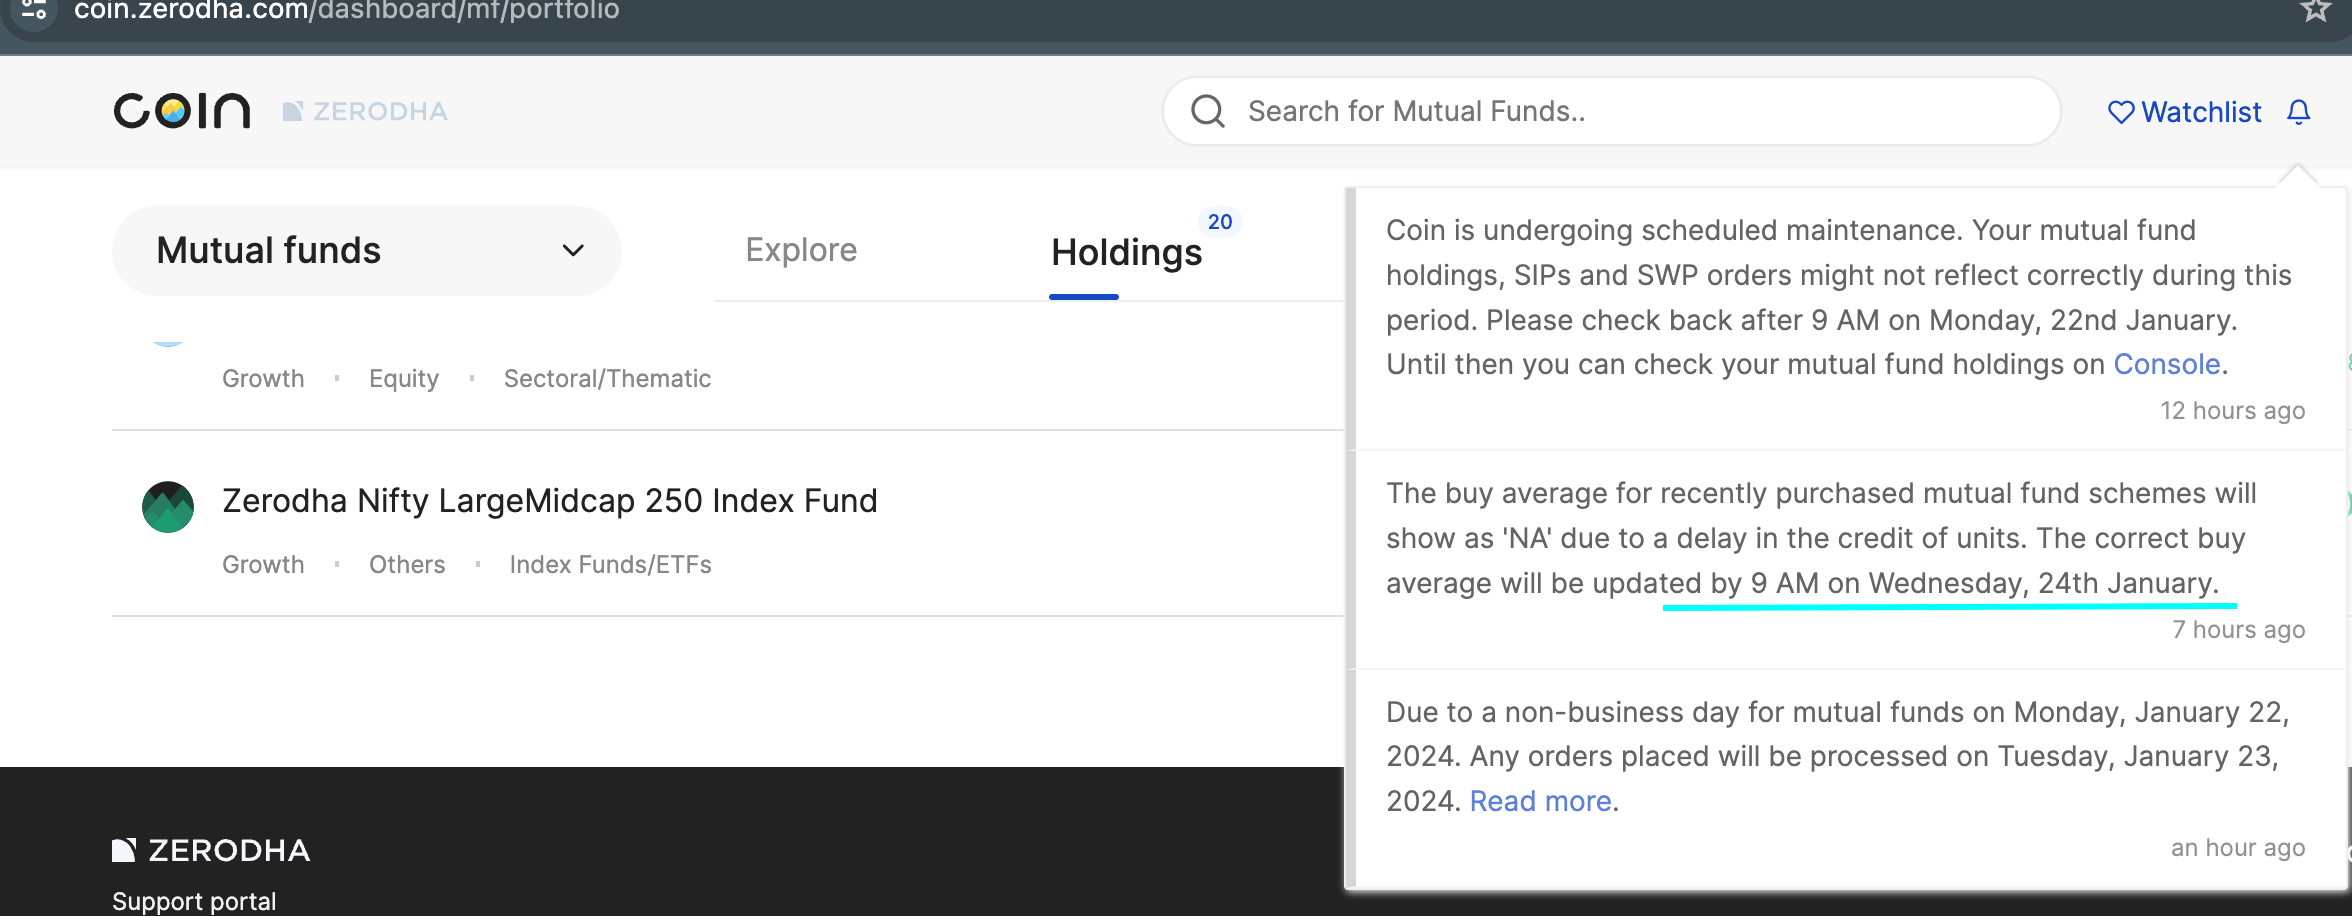Click the Equity category label
This screenshot has height=916, width=2352.
(404, 378)
